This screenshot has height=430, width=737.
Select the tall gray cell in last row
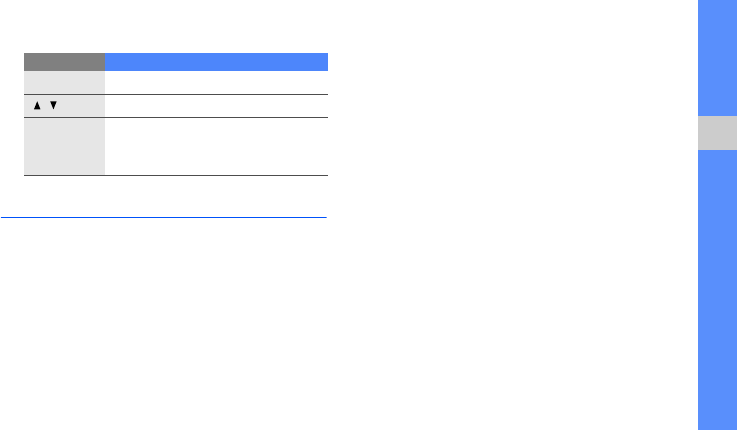click(x=64, y=146)
